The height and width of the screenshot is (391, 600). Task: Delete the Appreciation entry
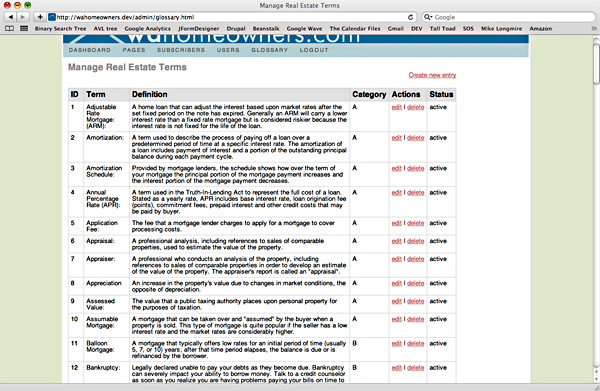pyautogui.click(x=416, y=283)
